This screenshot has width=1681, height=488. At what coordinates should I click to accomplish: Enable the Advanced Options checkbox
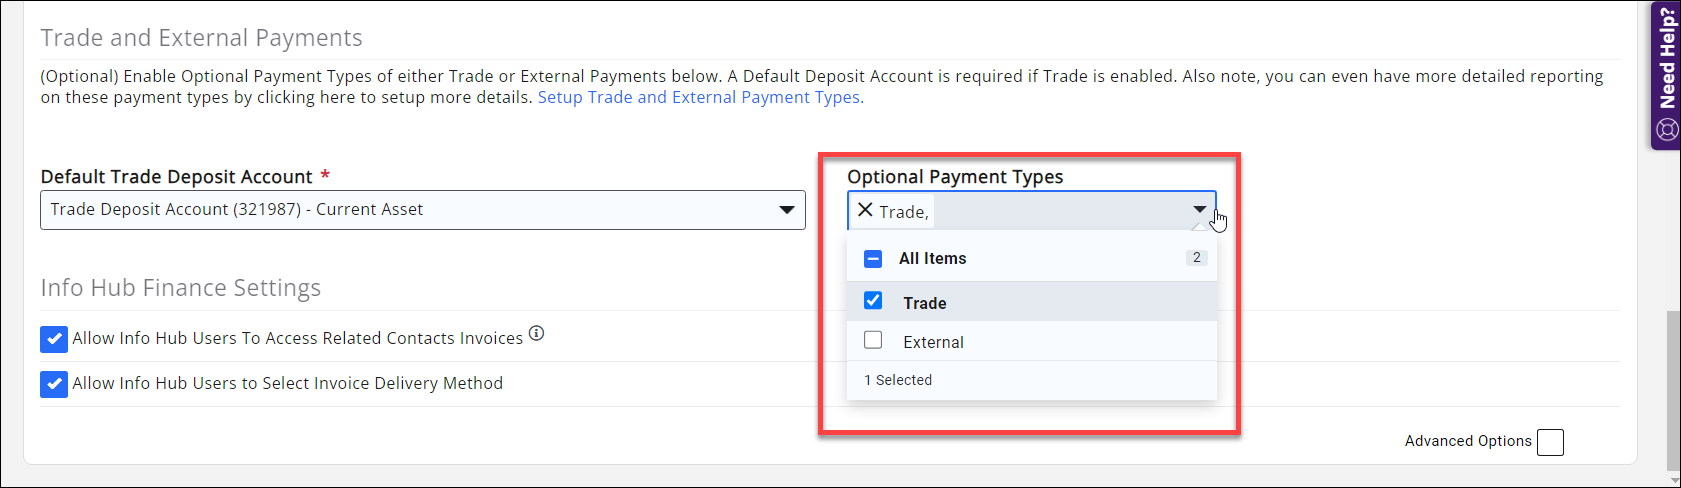(x=1550, y=442)
